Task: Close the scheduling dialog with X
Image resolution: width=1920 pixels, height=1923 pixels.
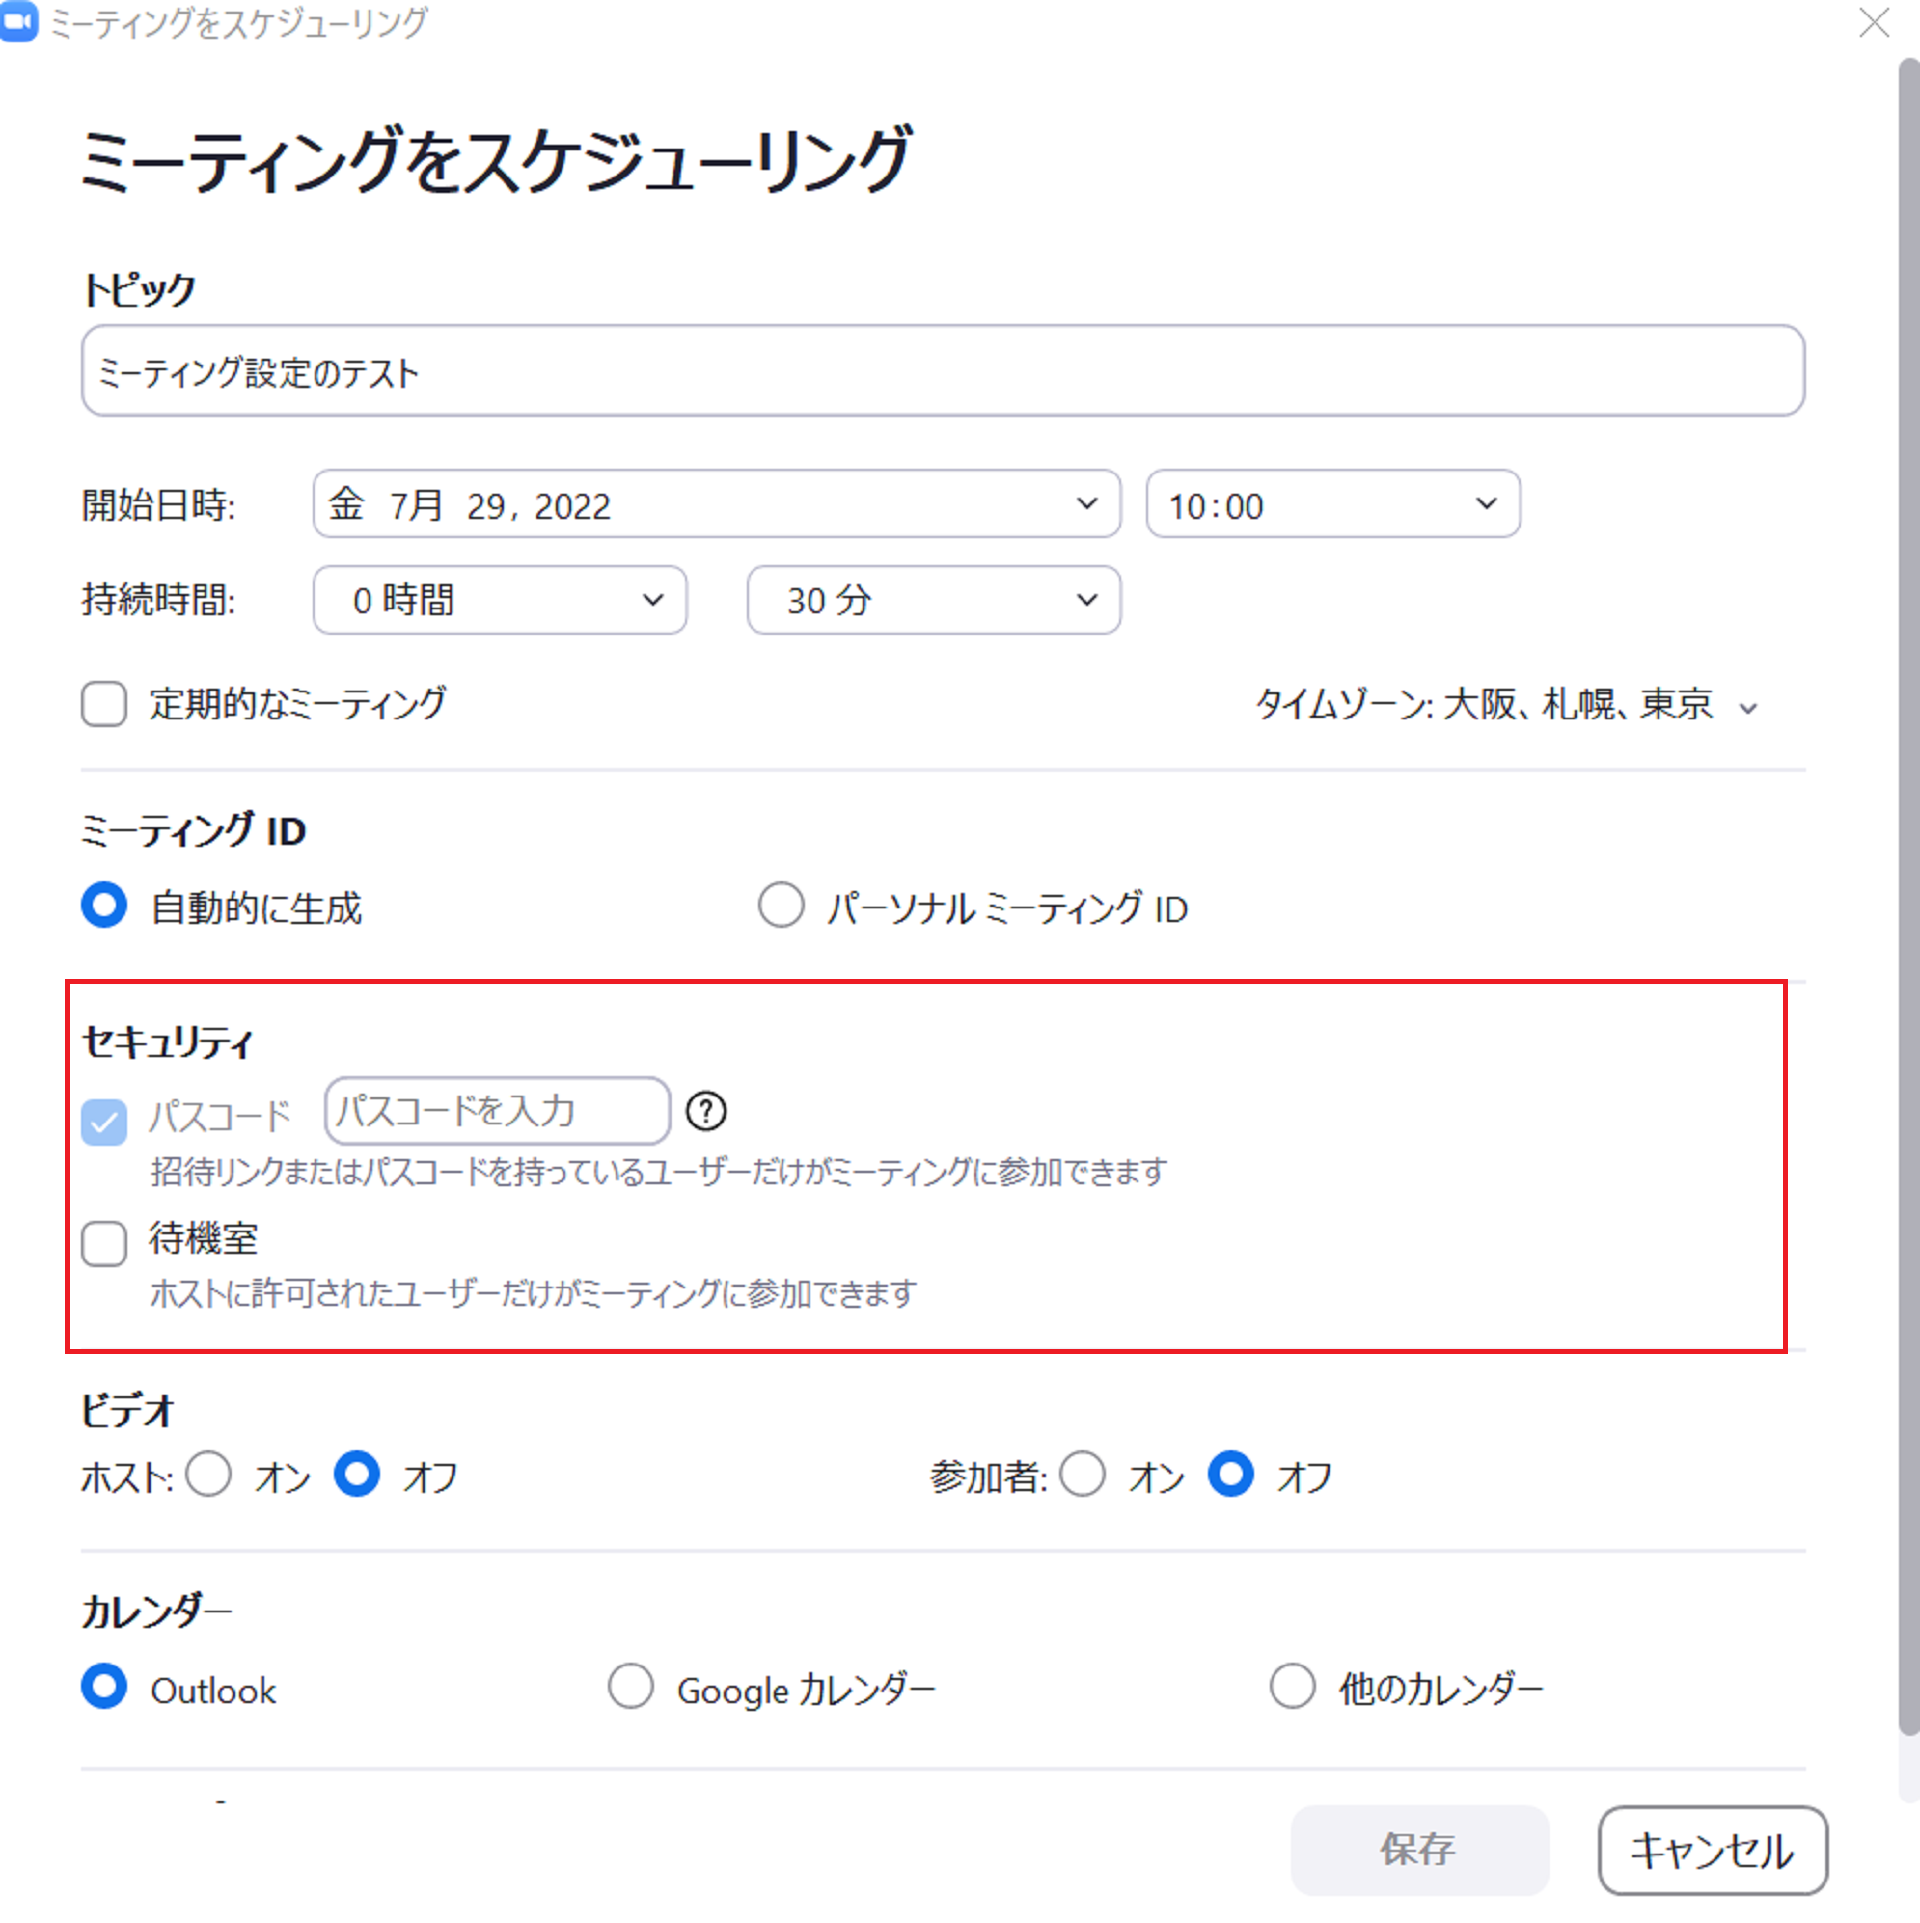Action: click(1873, 22)
